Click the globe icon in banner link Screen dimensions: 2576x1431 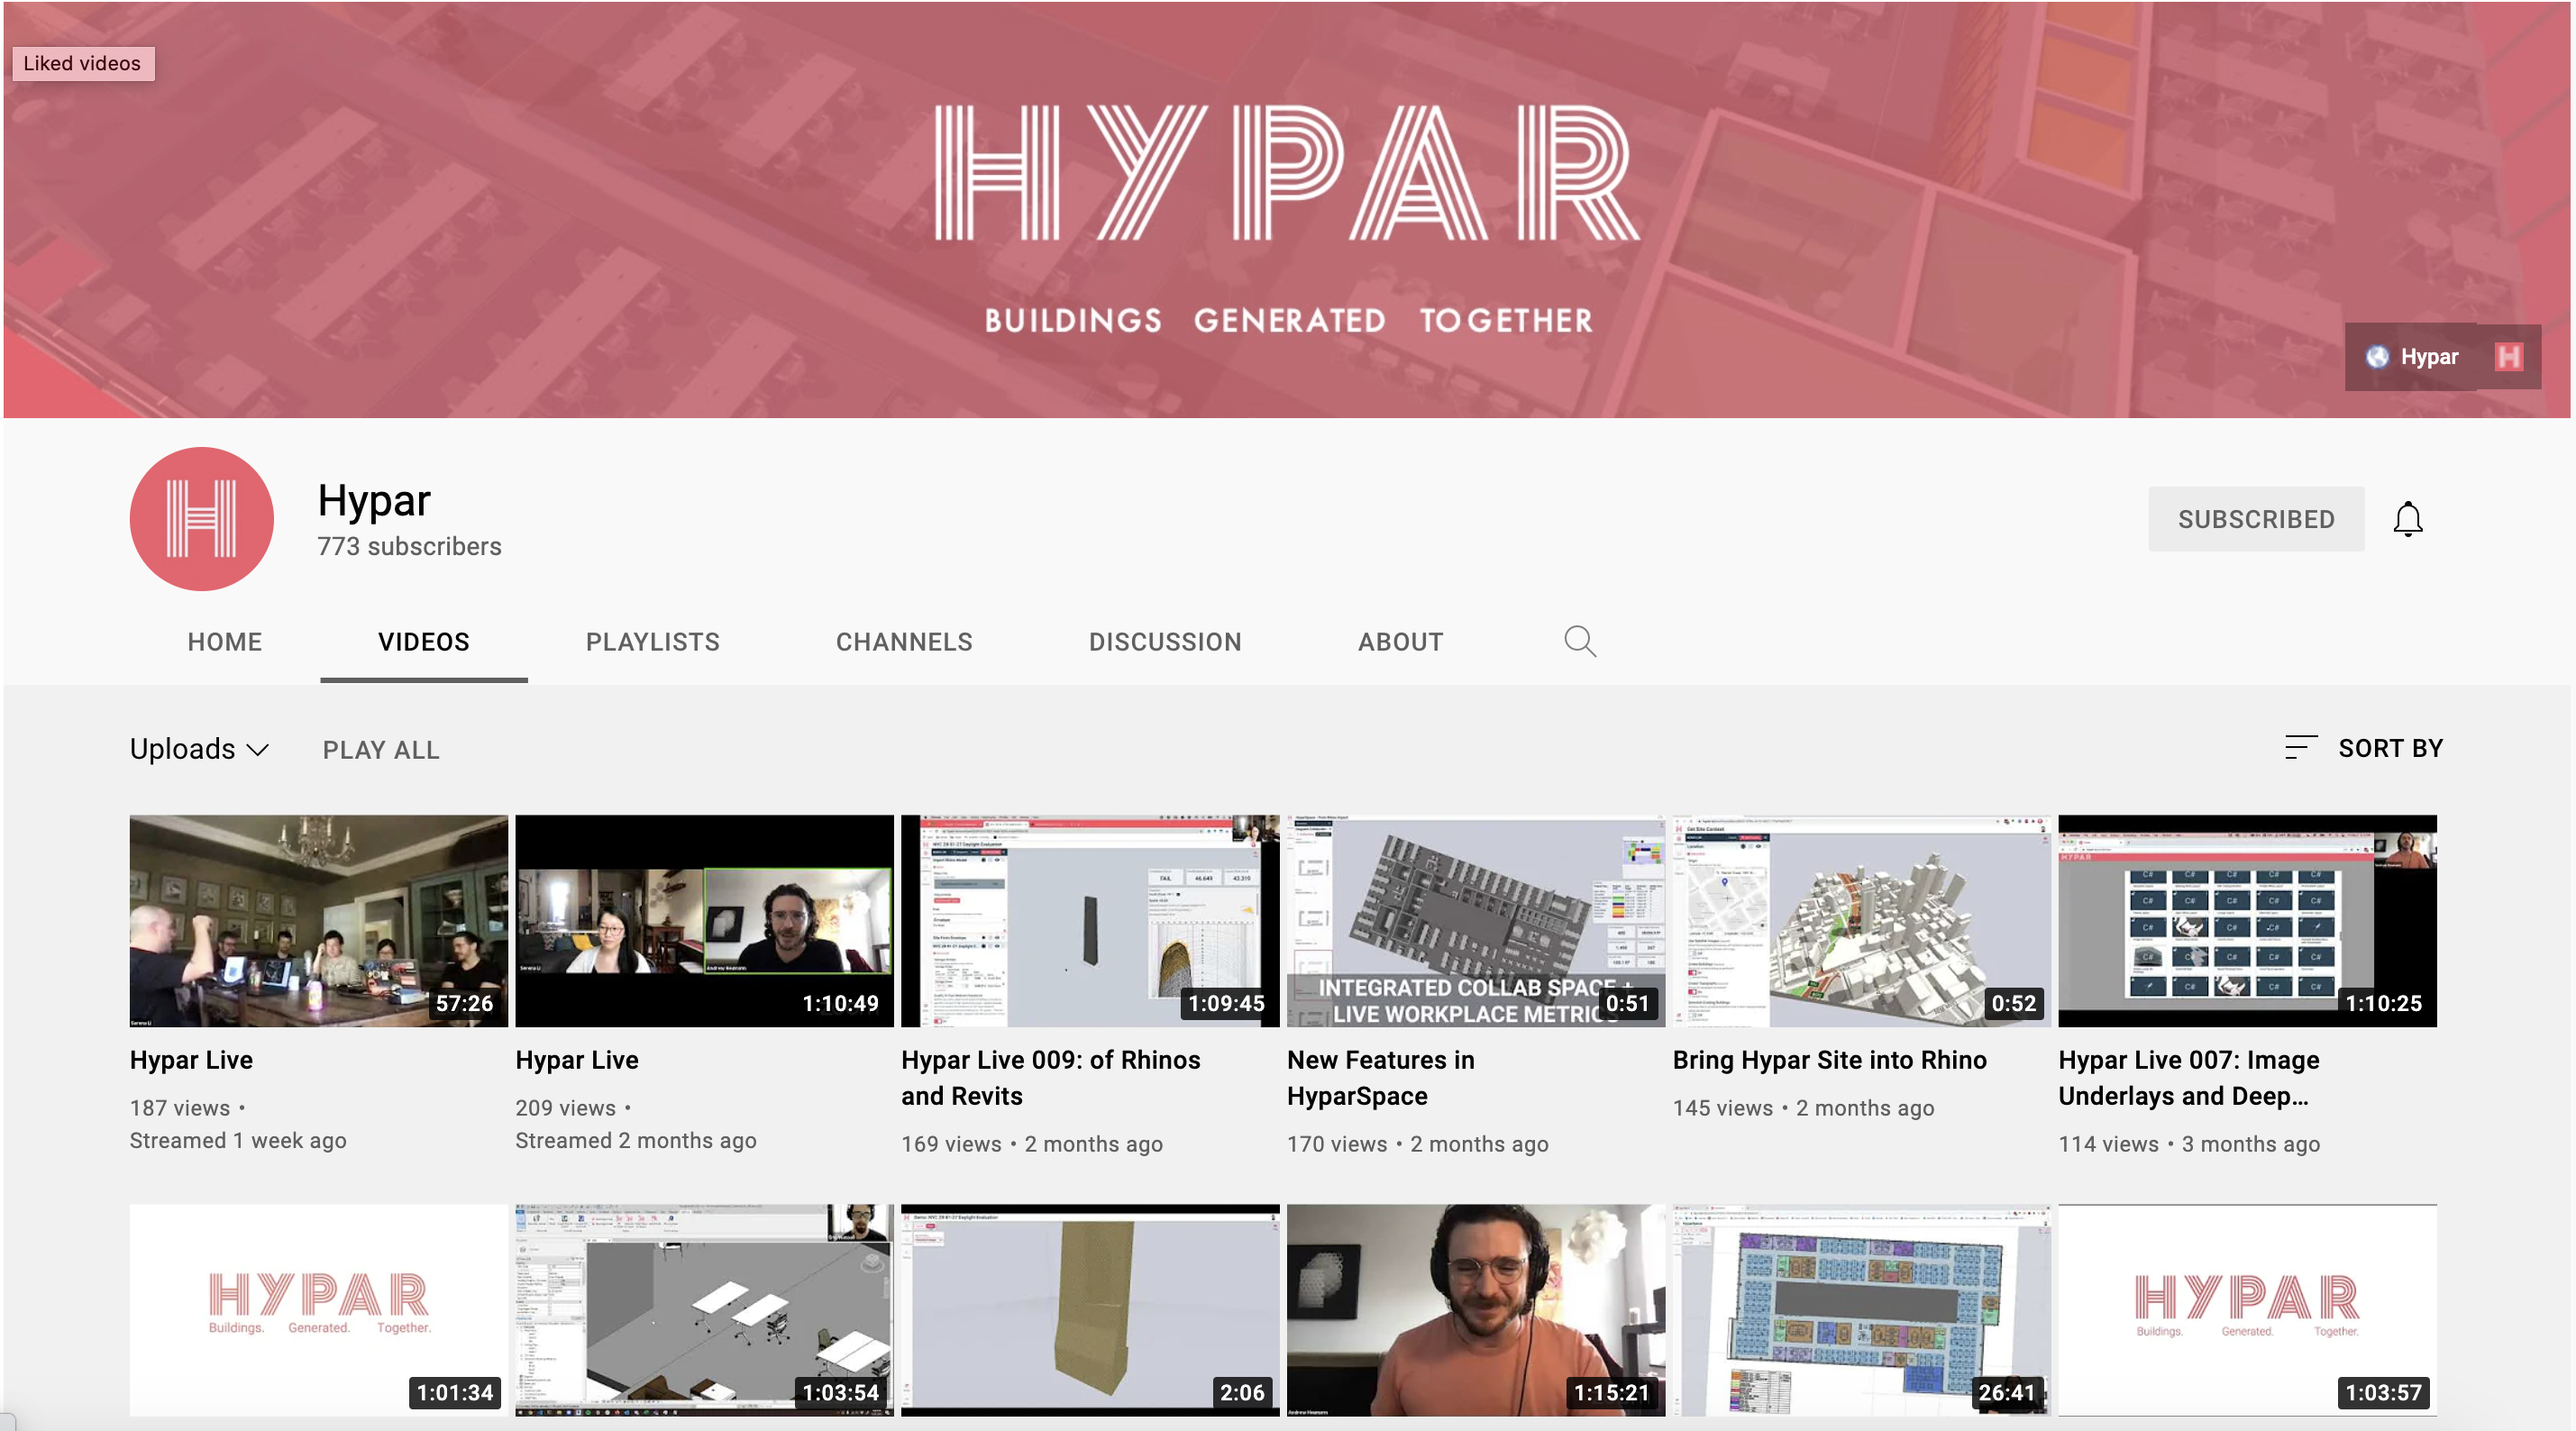[x=2377, y=357]
